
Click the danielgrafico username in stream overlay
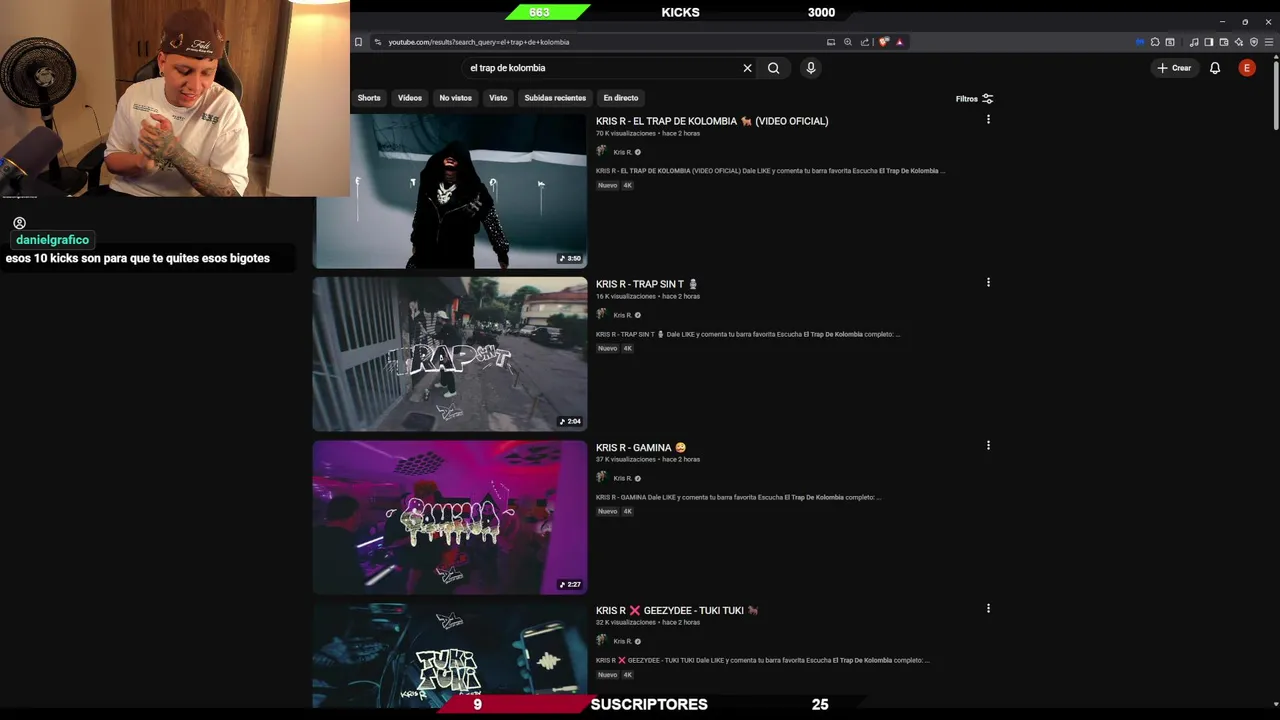point(53,240)
